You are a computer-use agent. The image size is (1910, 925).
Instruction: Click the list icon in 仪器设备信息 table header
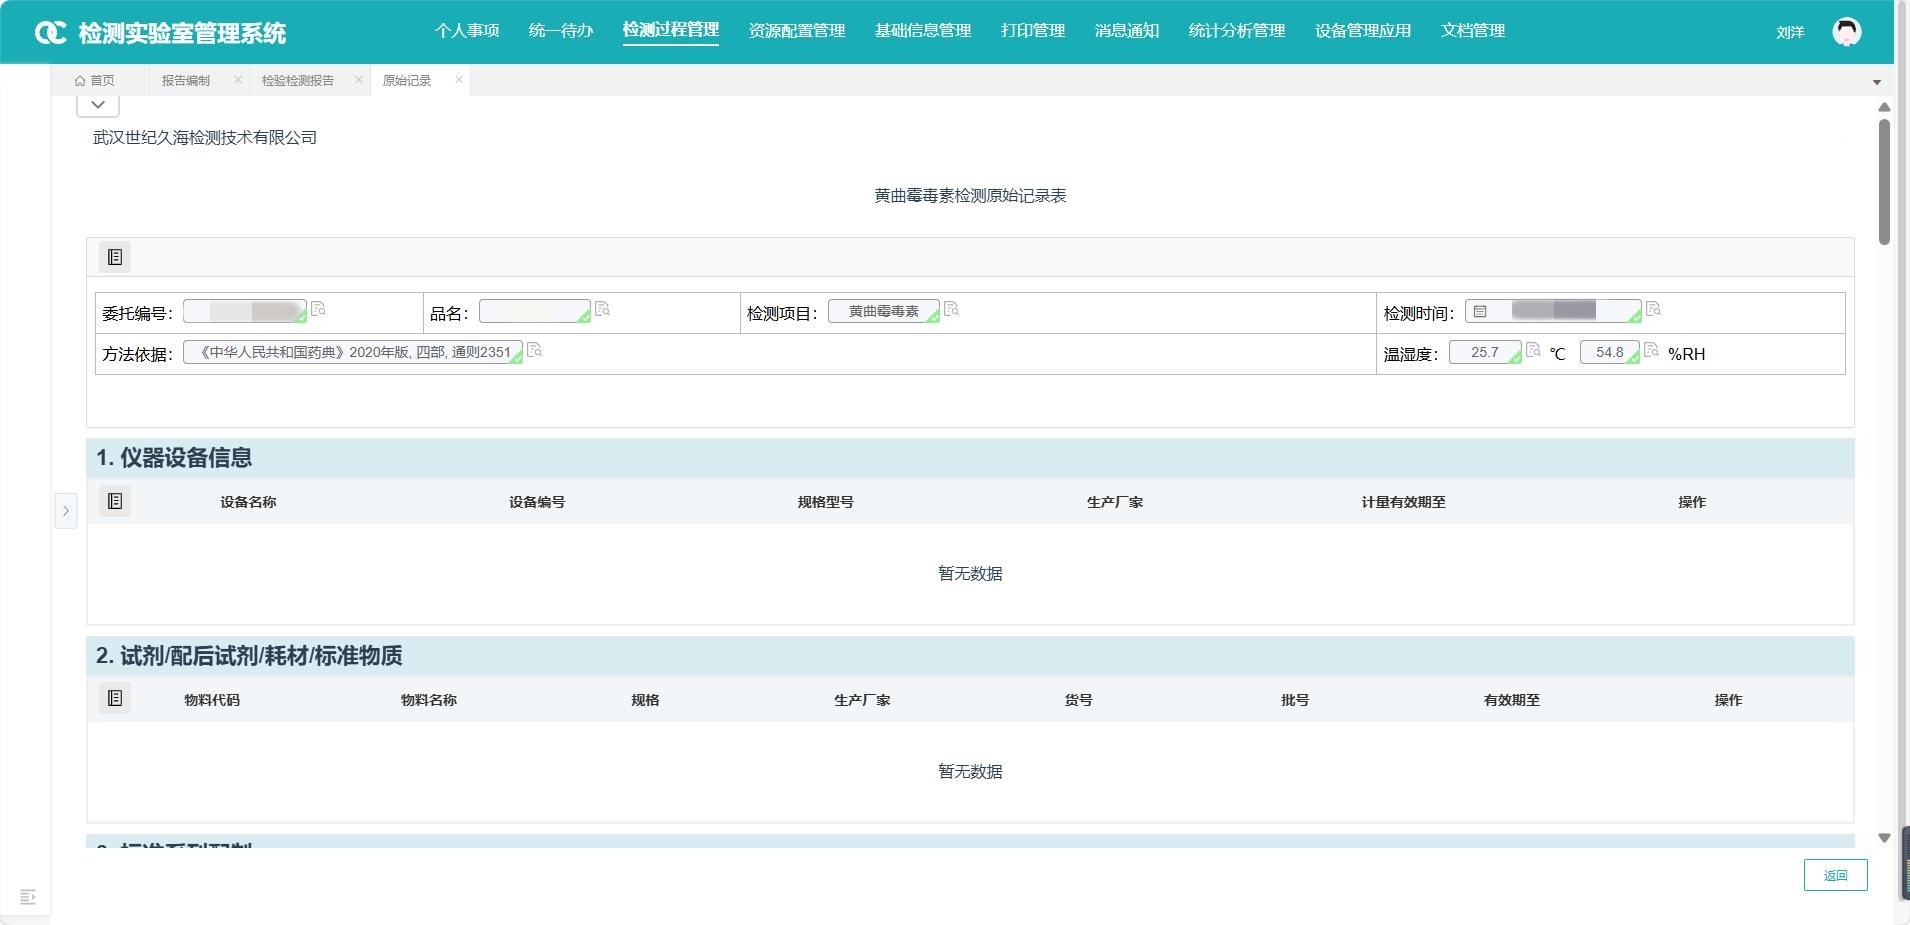pos(115,501)
